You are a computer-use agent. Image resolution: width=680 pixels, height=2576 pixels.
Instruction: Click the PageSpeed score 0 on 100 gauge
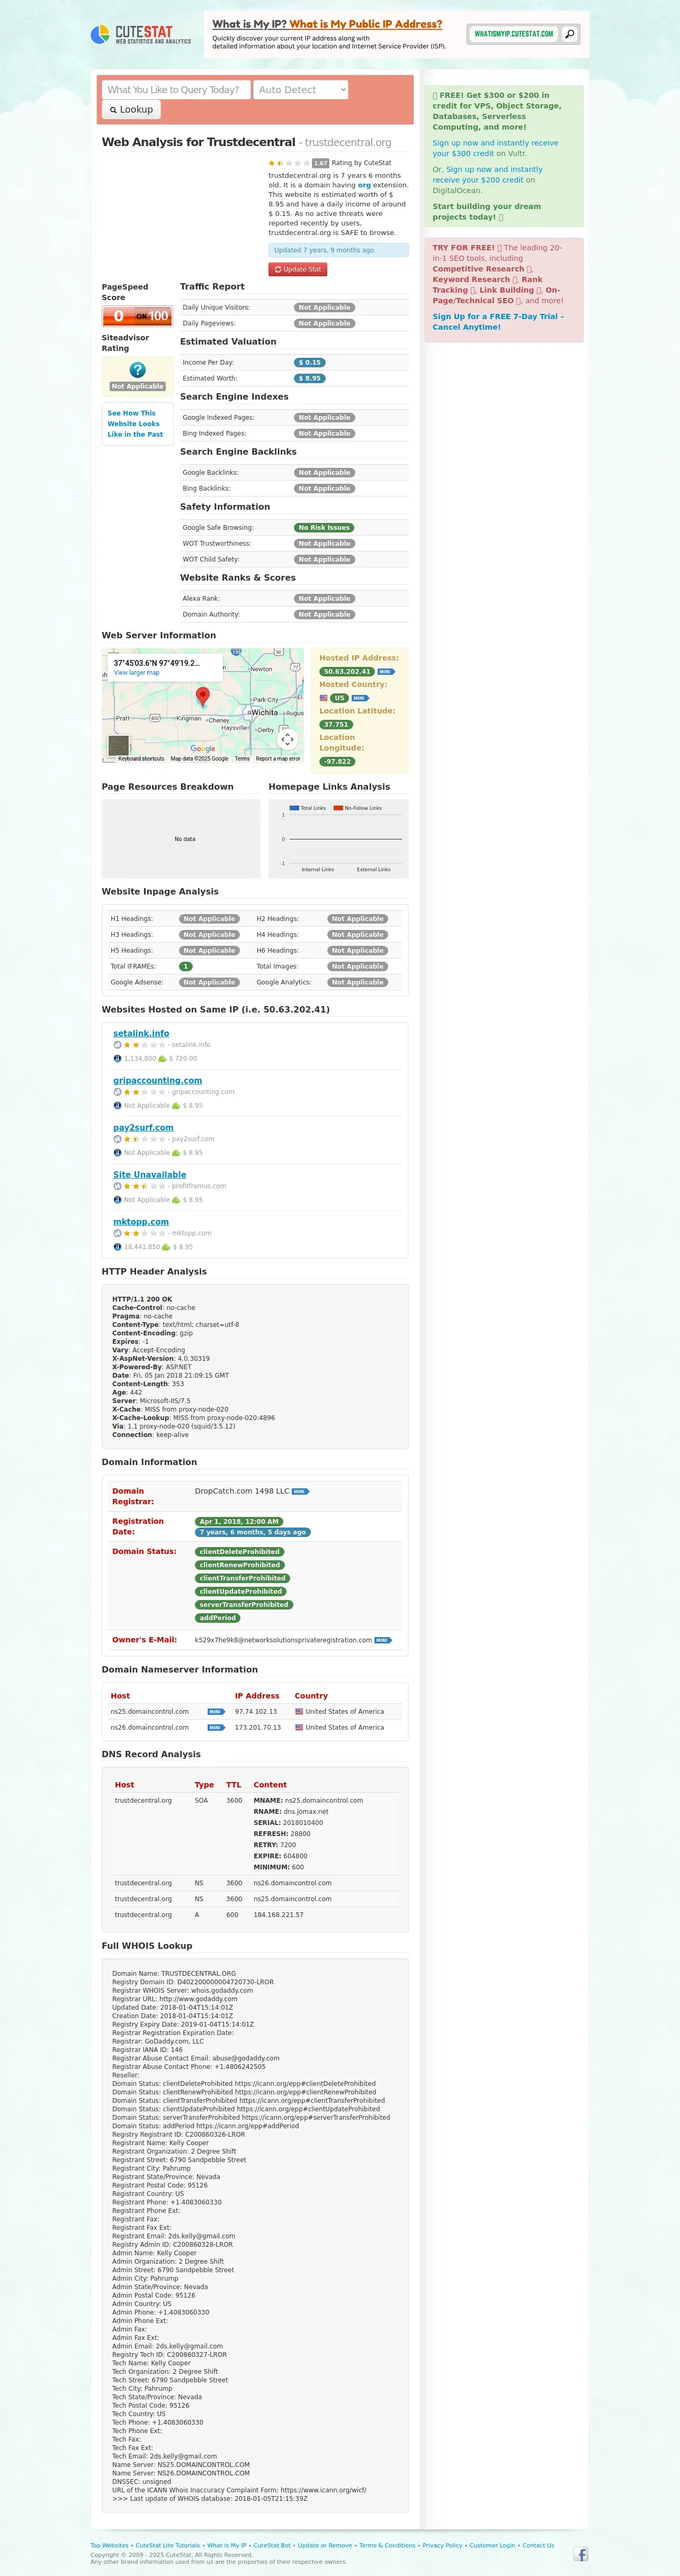pyautogui.click(x=137, y=316)
